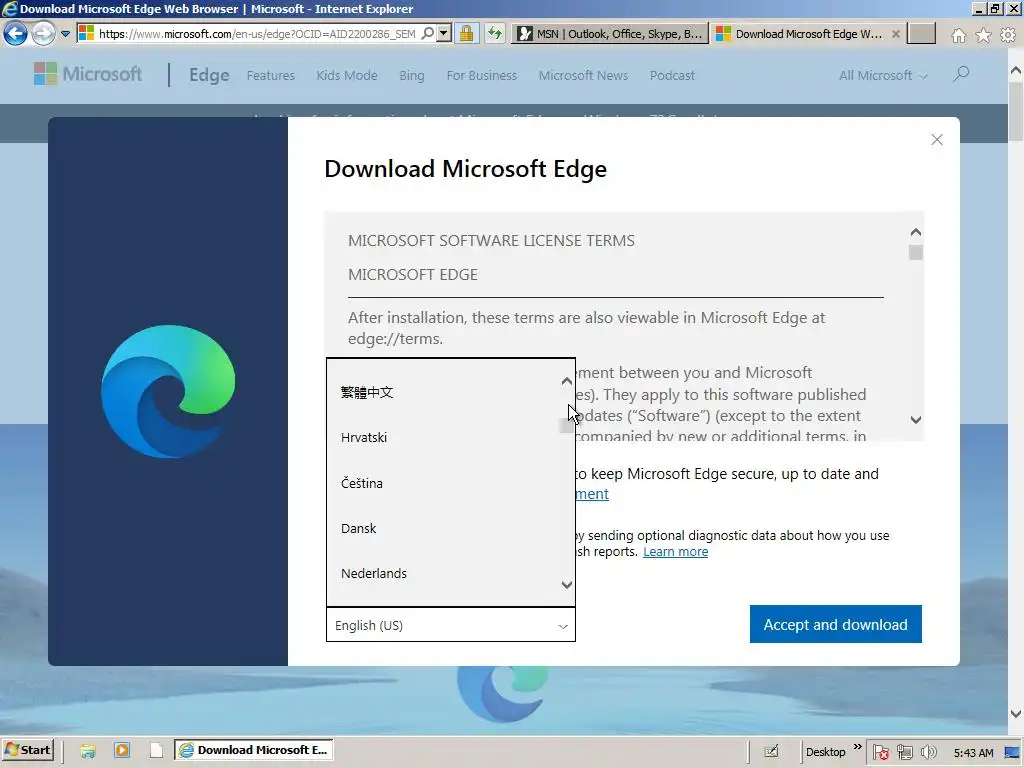Click the show desktop tray icon
The image size is (1024, 768).
coord(1013,752)
